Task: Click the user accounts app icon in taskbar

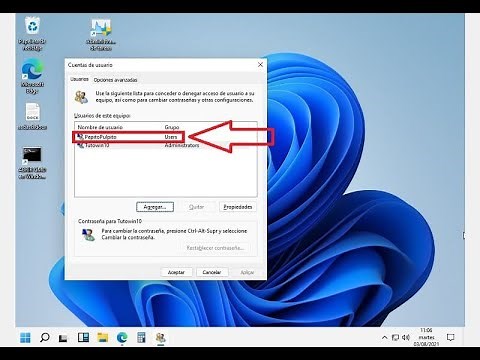Action: (161, 338)
